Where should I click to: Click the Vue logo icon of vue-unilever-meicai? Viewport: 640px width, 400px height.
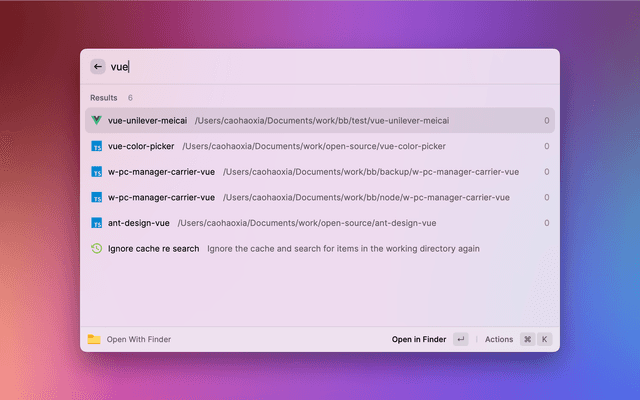(x=97, y=120)
